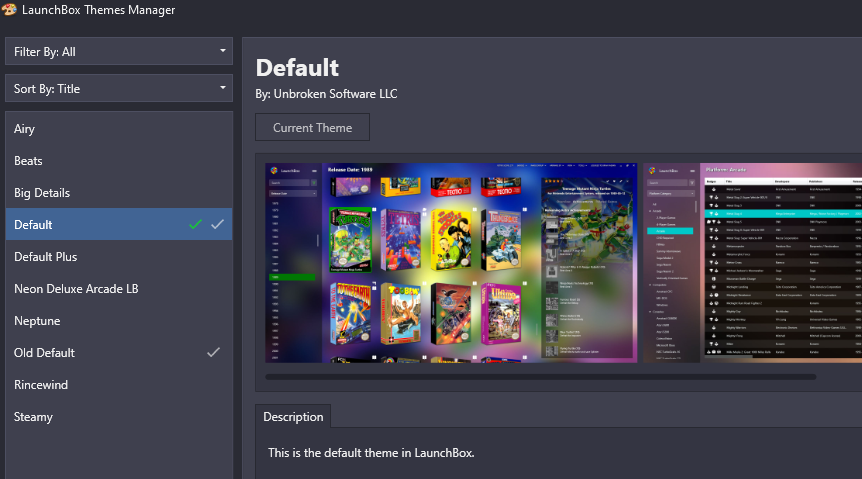Click the horizontal scrollbar under previews

coord(540,377)
